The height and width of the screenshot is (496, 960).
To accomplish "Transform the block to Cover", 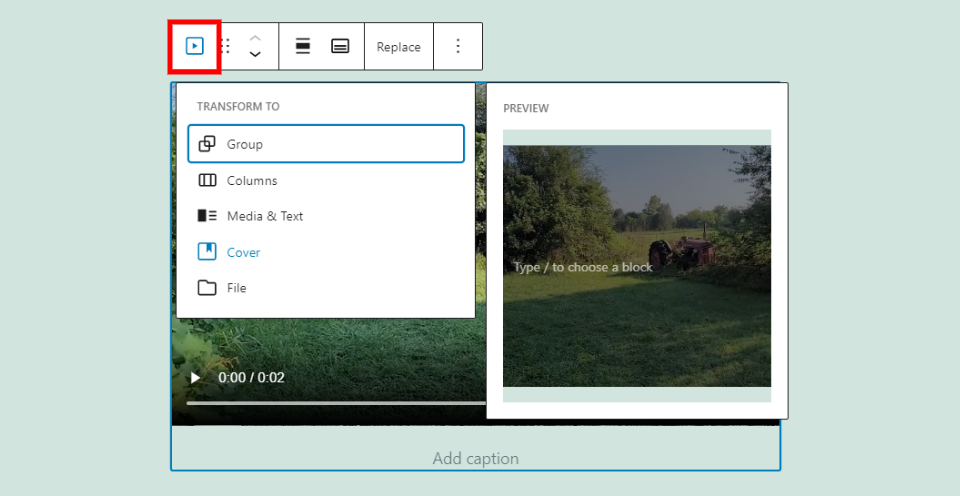I will click(x=243, y=252).
